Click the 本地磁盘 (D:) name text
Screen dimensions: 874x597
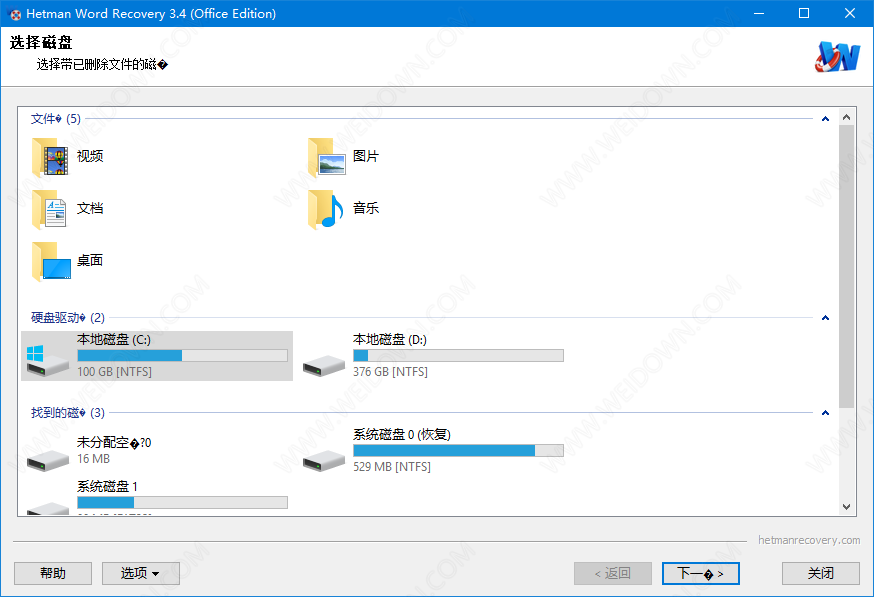[390, 339]
